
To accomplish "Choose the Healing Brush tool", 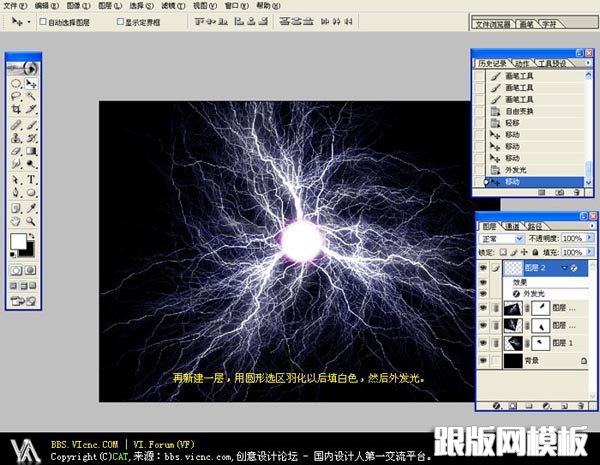I will tap(16, 125).
